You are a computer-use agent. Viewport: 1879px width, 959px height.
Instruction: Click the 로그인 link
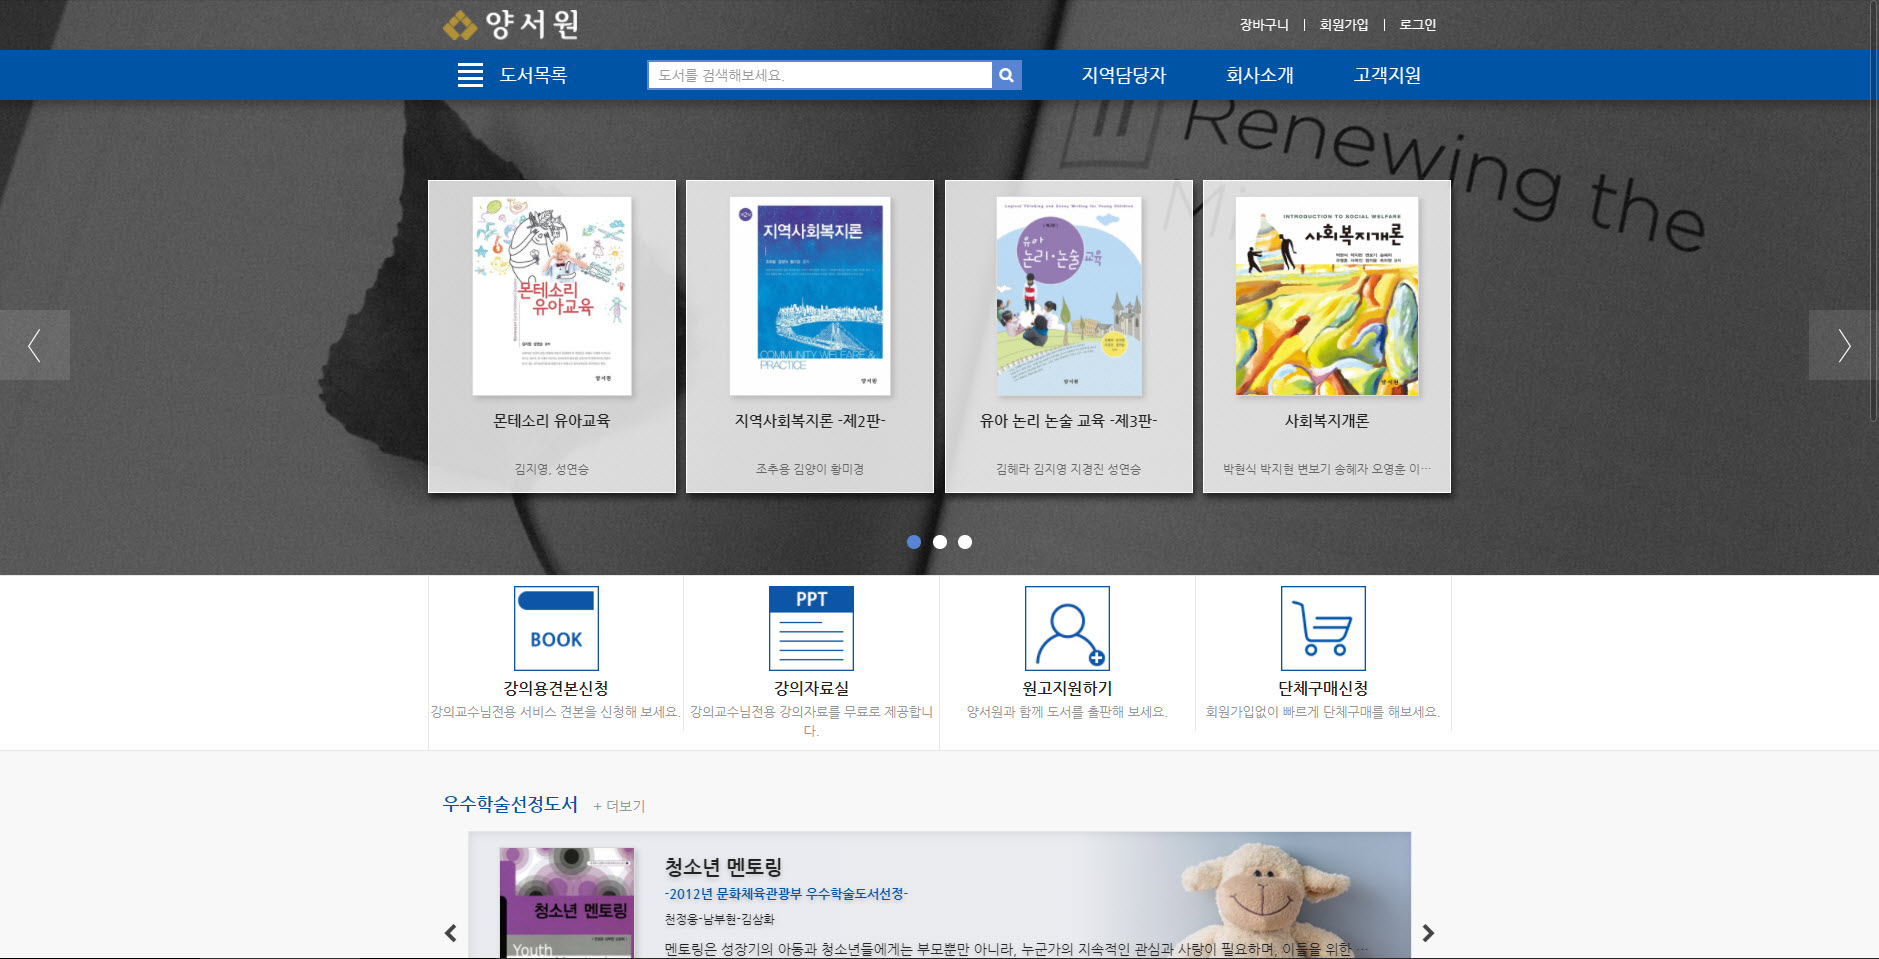pos(1417,25)
